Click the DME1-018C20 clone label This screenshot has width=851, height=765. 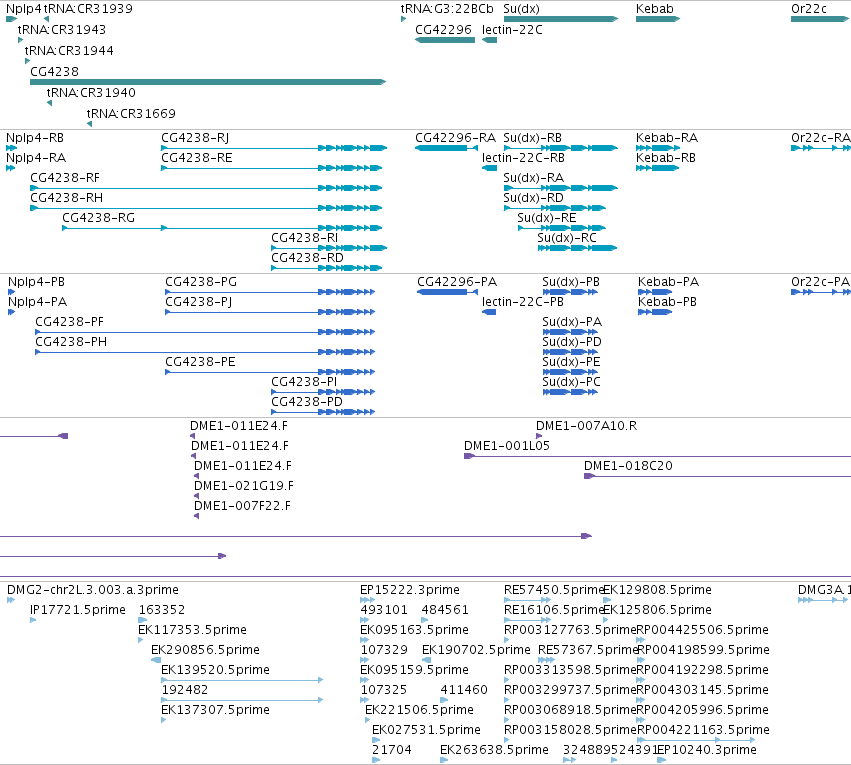click(x=628, y=466)
